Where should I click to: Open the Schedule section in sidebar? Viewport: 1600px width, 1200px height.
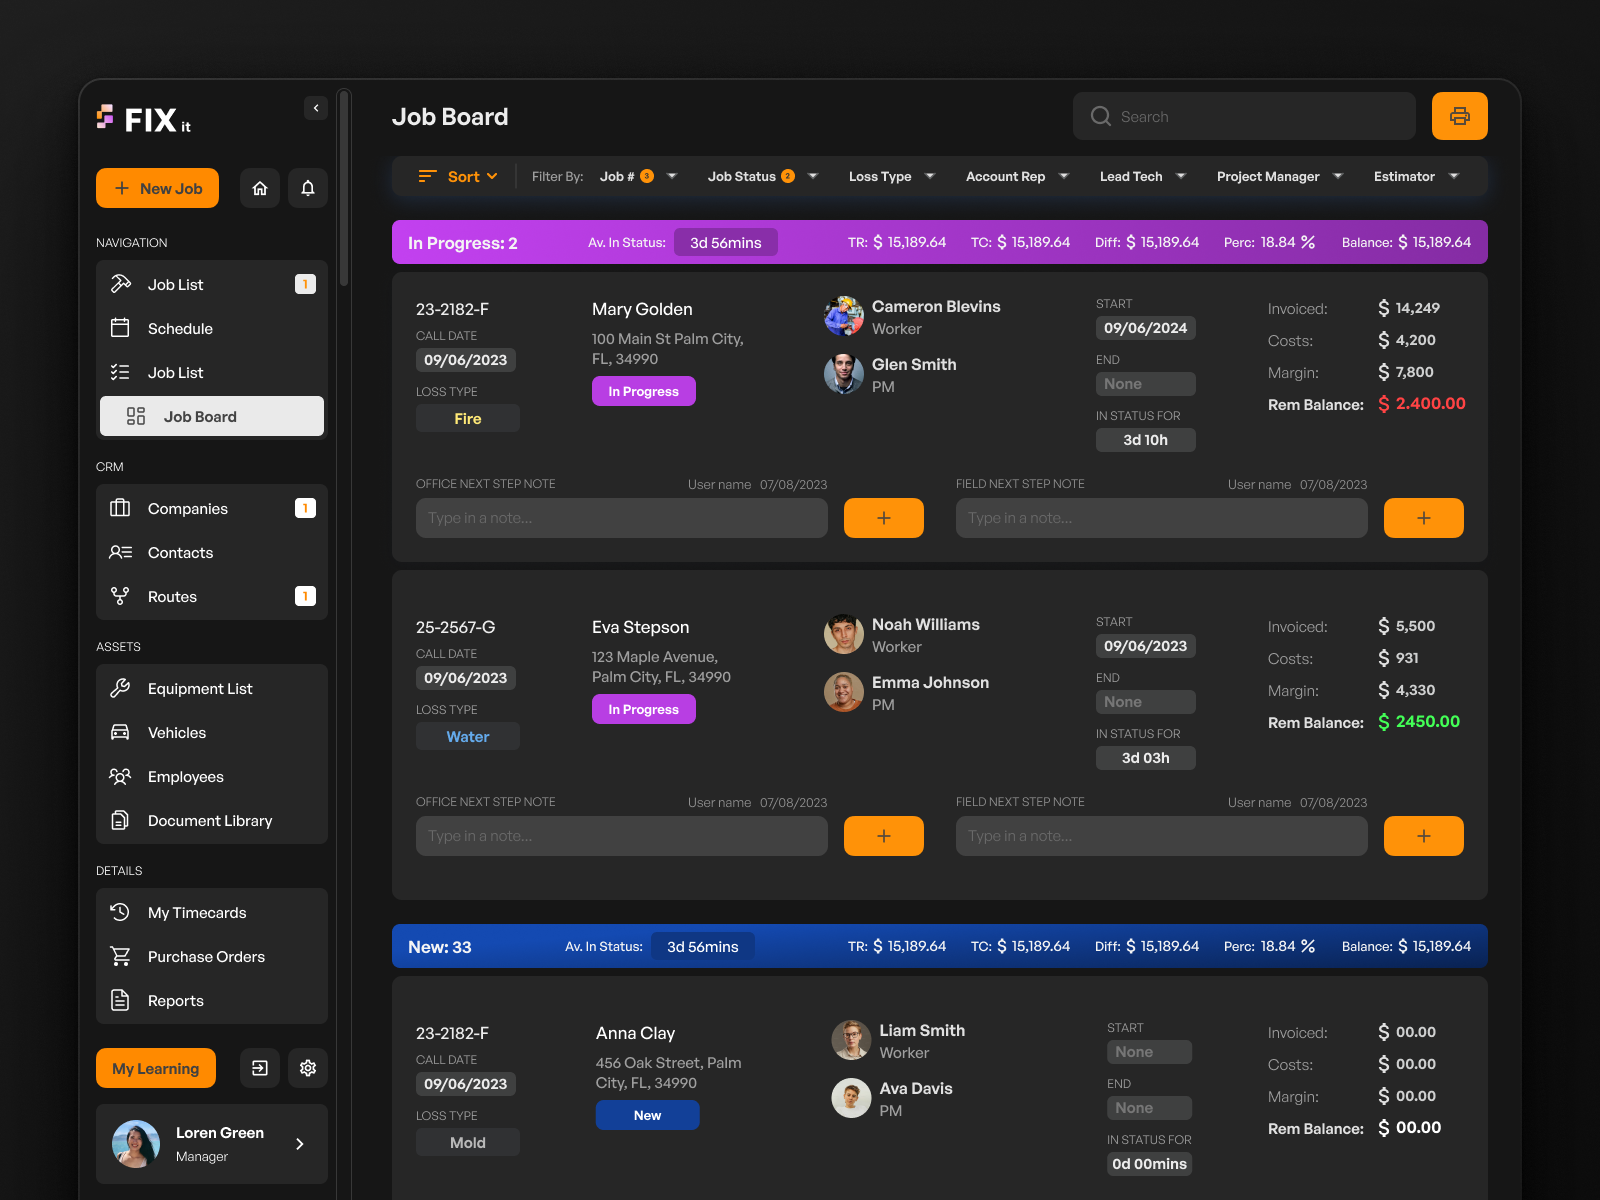tap(180, 328)
